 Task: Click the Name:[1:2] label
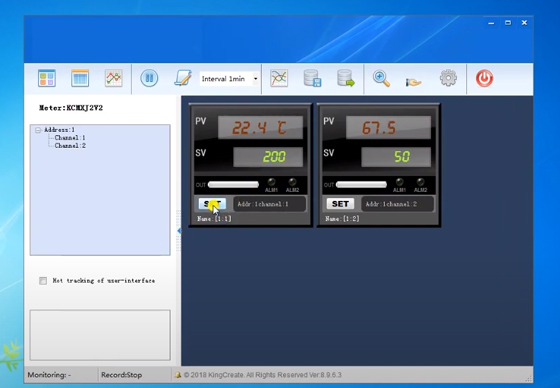pyautogui.click(x=342, y=219)
